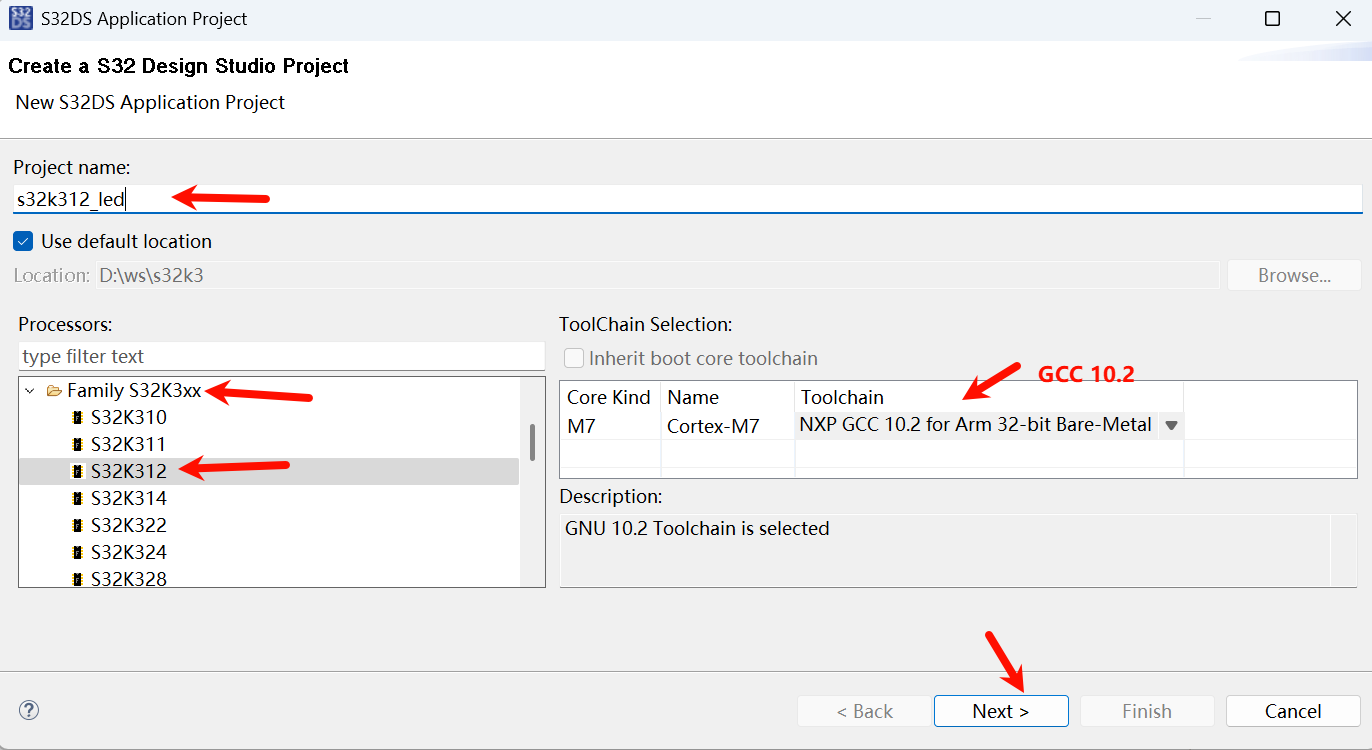Click the S32K312 chip icon
The height and width of the screenshot is (750, 1372).
pos(77,471)
